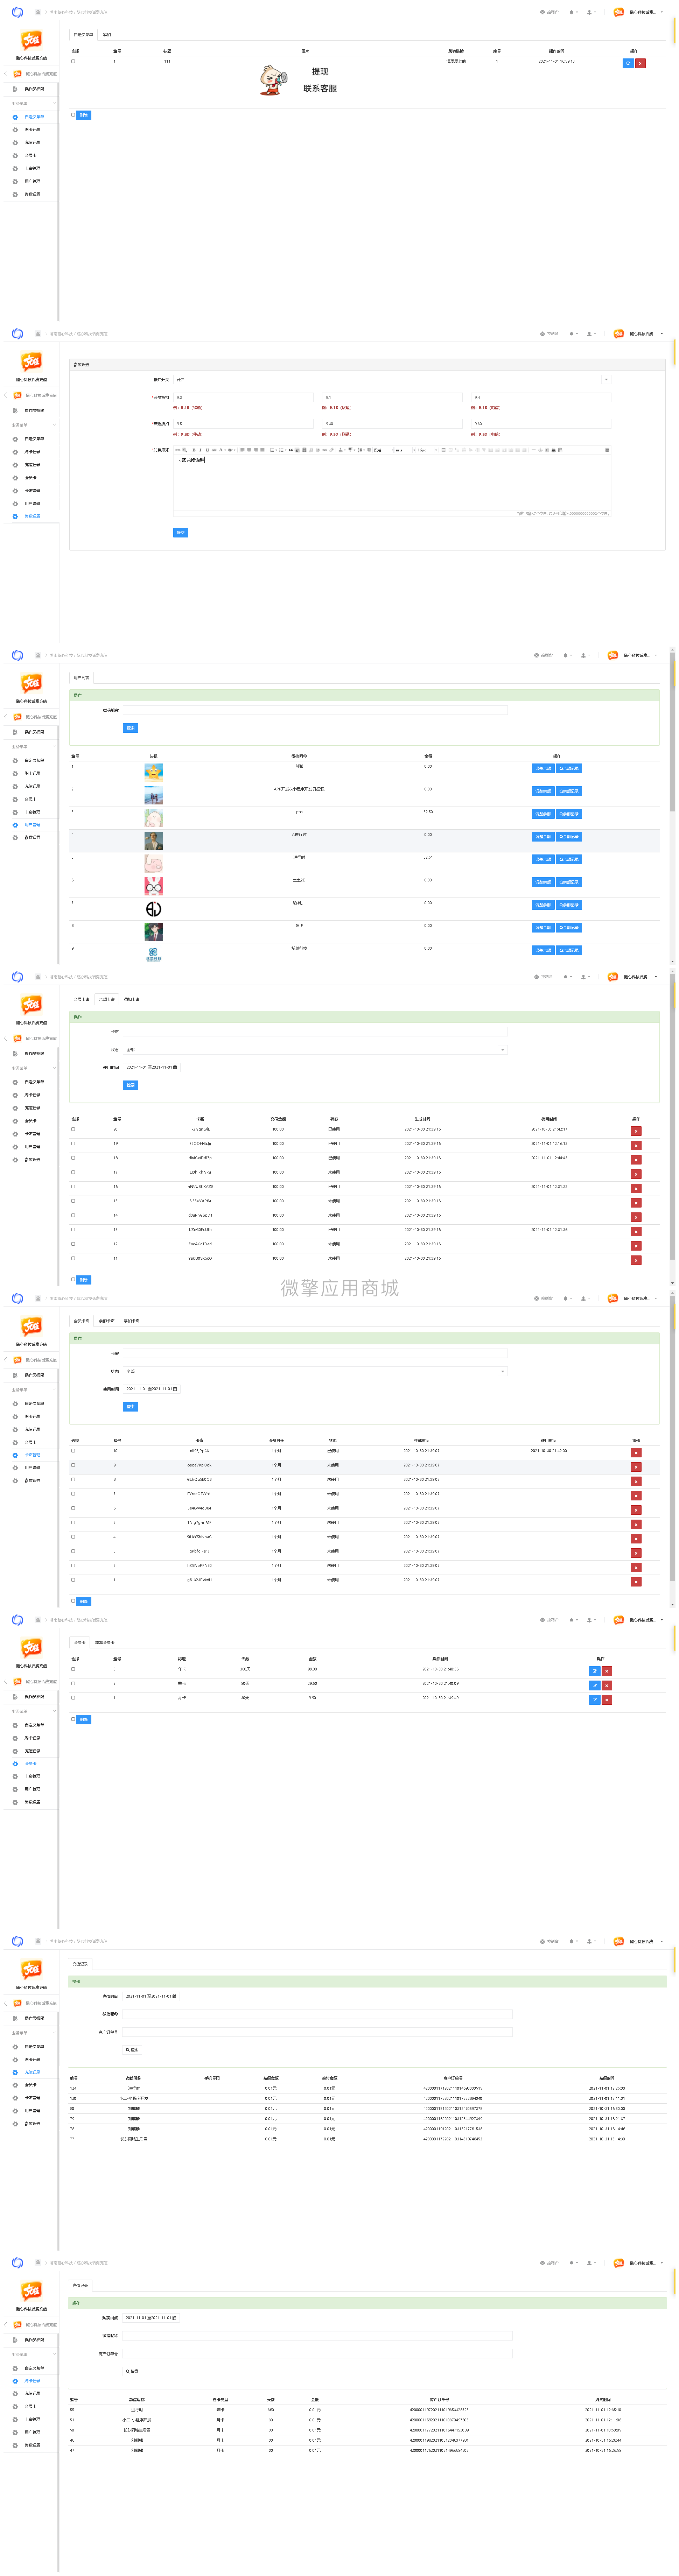Focus first price input on settings page
679x2576 pixels.
(243, 397)
